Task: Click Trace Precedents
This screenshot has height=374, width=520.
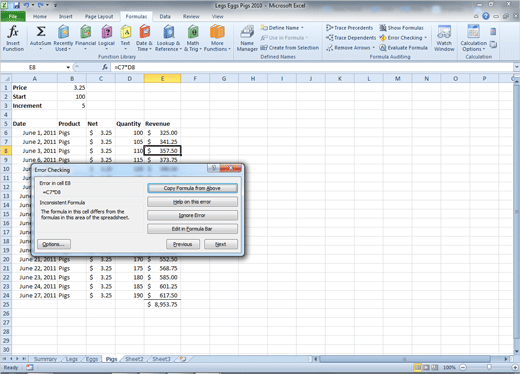Action: [349, 28]
